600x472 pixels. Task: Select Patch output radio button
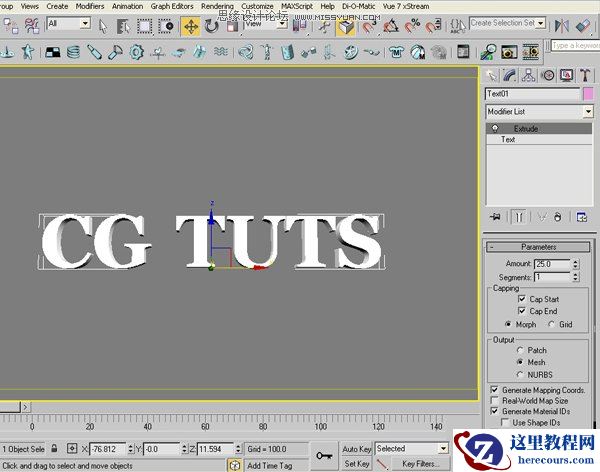[520, 350]
